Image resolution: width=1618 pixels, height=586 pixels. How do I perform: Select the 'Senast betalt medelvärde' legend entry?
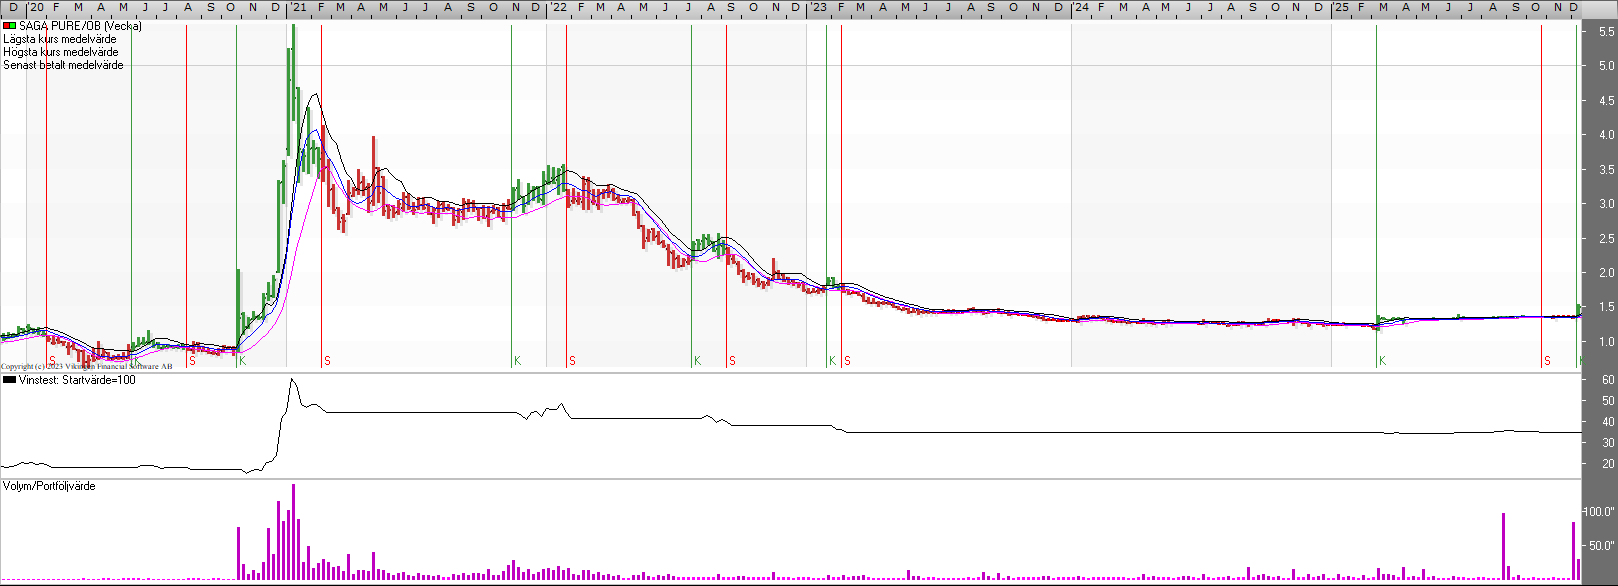[x=64, y=65]
